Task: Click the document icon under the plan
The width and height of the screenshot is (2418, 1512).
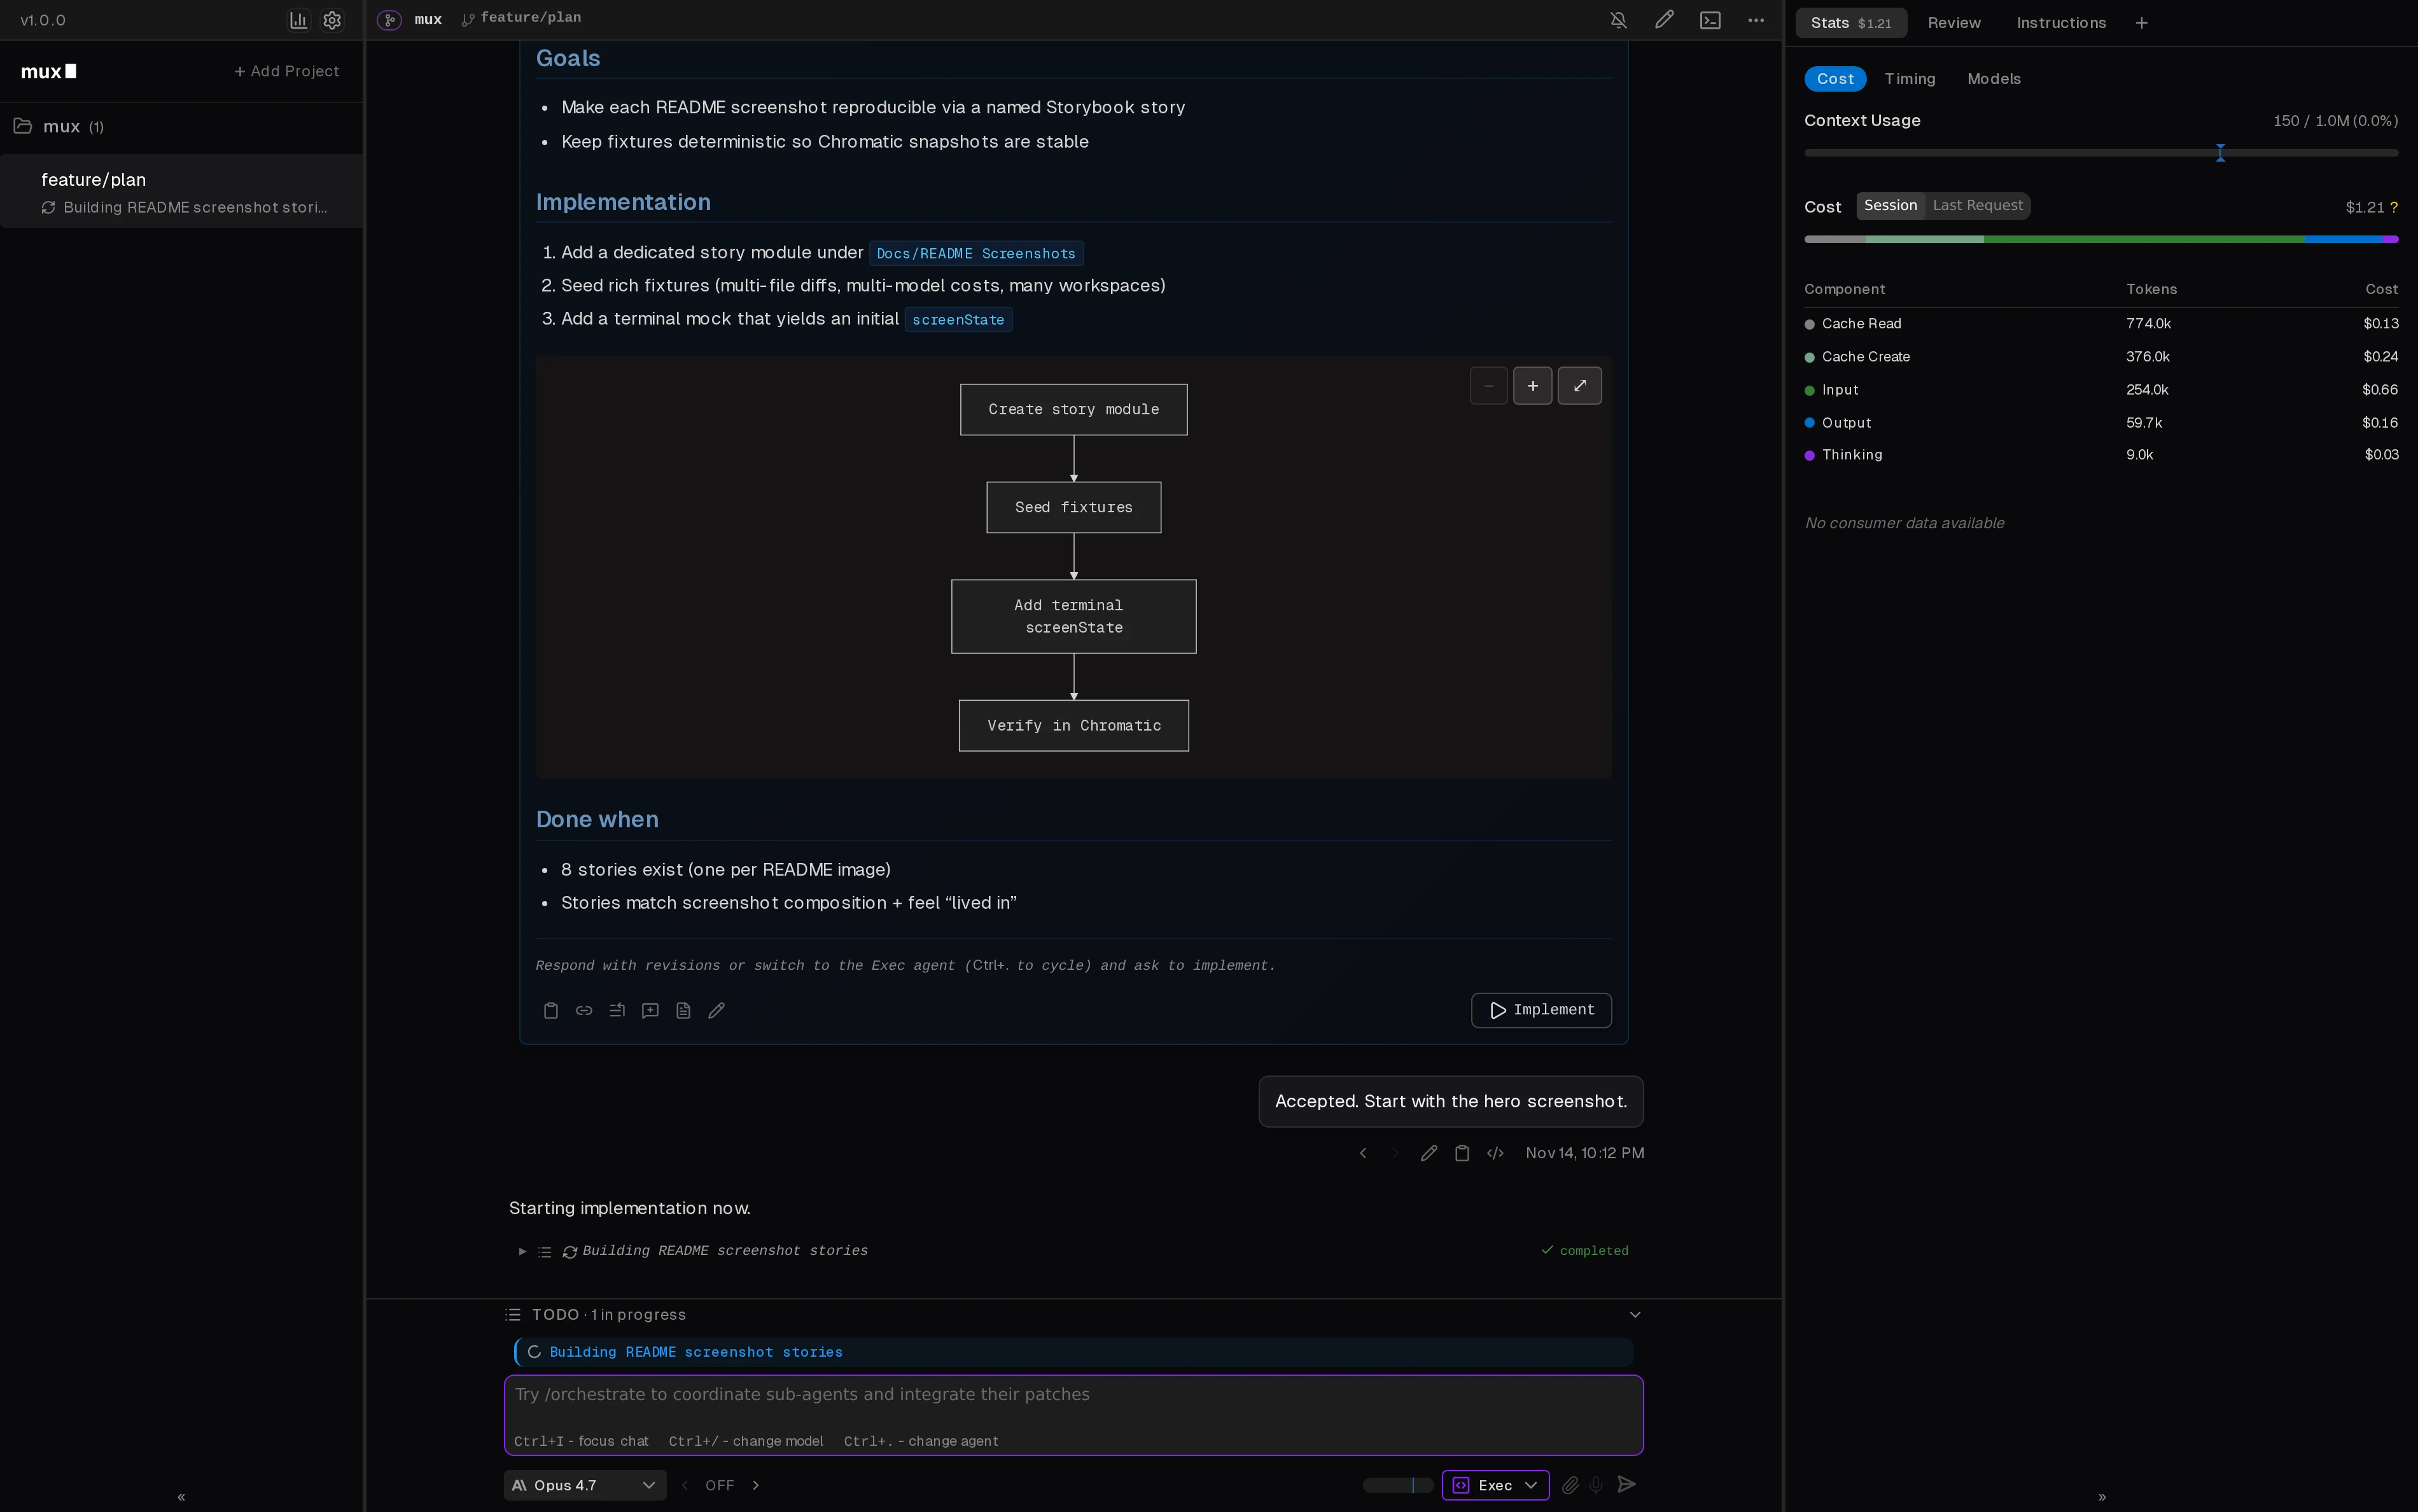Action: [683, 1010]
